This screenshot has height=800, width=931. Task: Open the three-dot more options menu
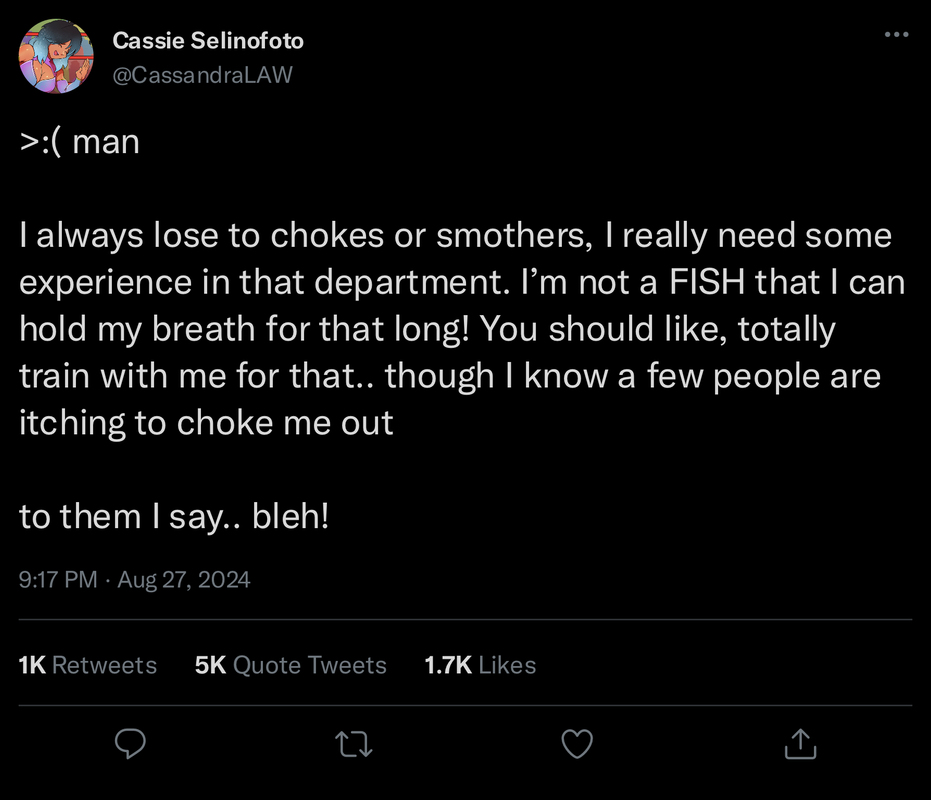(898, 35)
